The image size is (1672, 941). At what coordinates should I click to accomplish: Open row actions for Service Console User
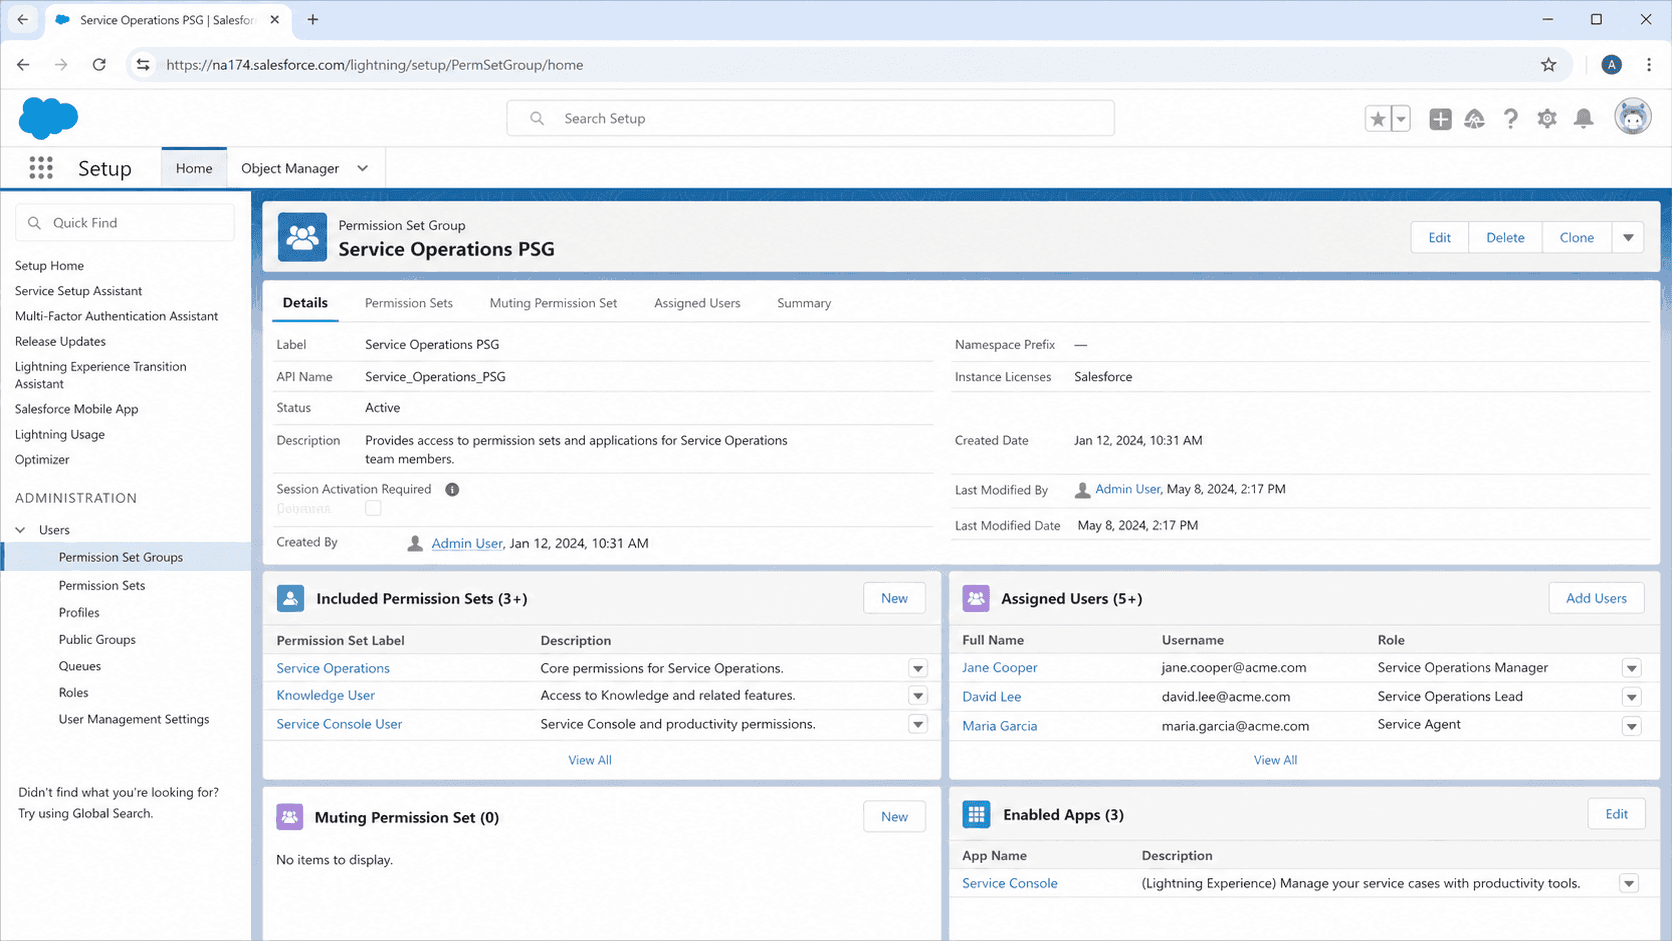pos(918,724)
